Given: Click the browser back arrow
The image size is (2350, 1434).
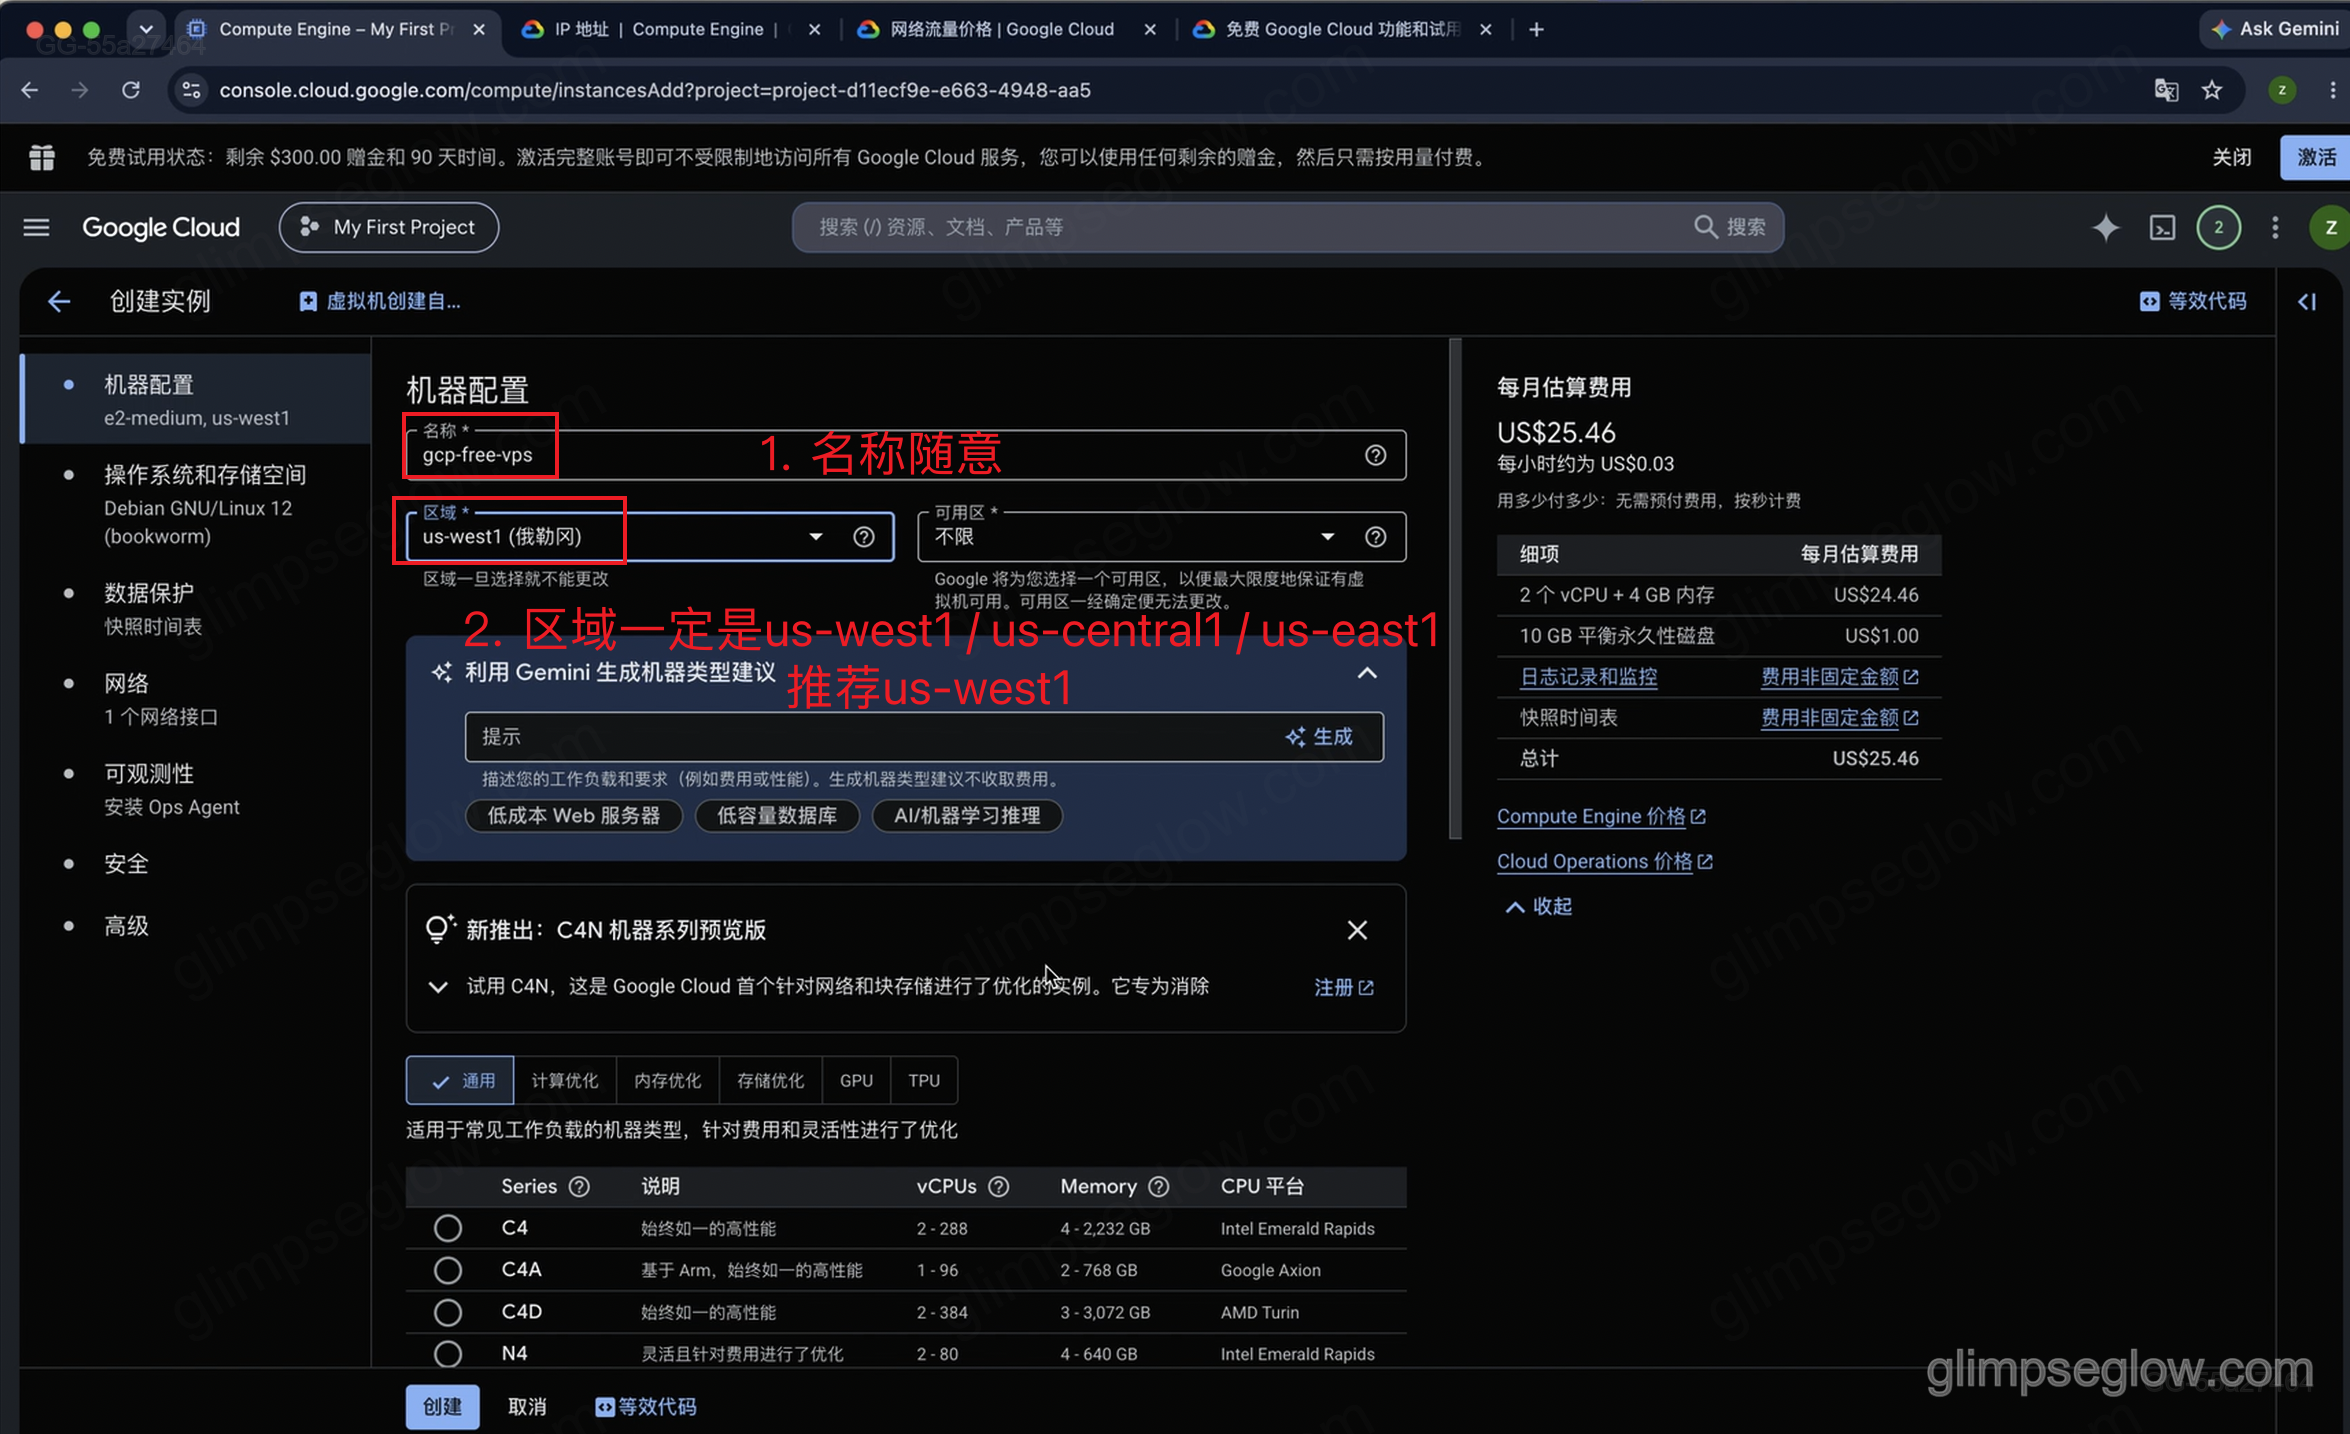Looking at the screenshot, I should point(30,90).
